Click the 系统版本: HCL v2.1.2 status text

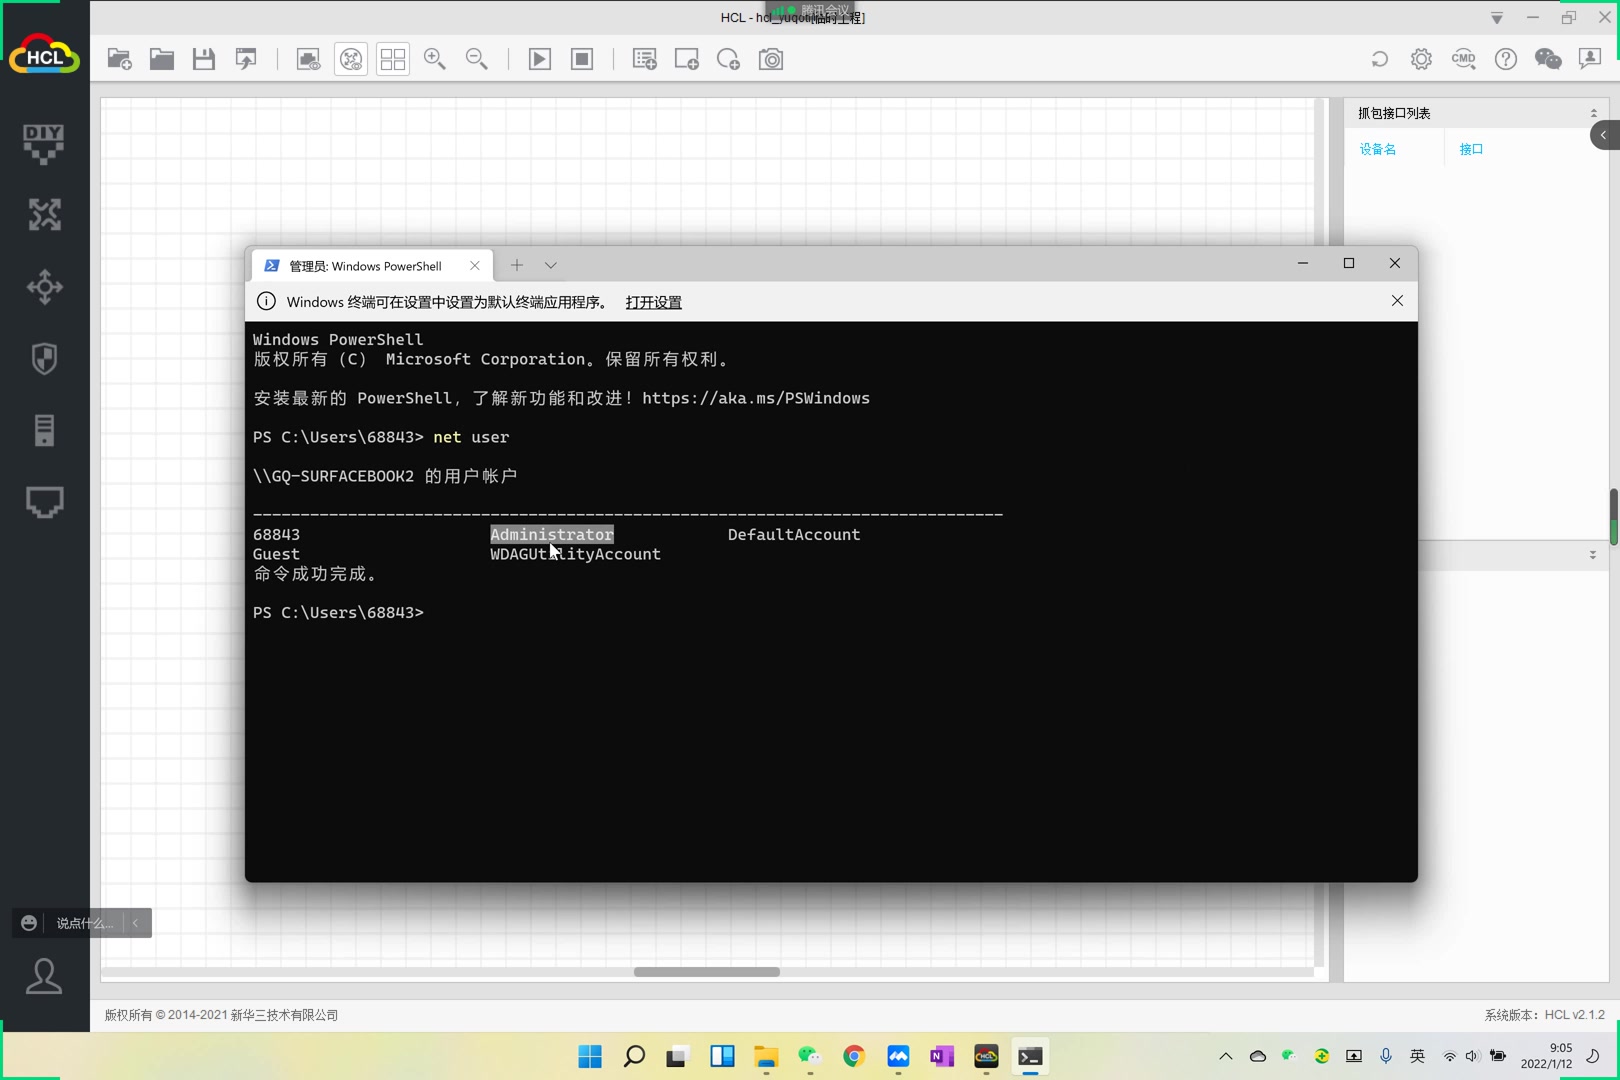[x=1544, y=1015]
